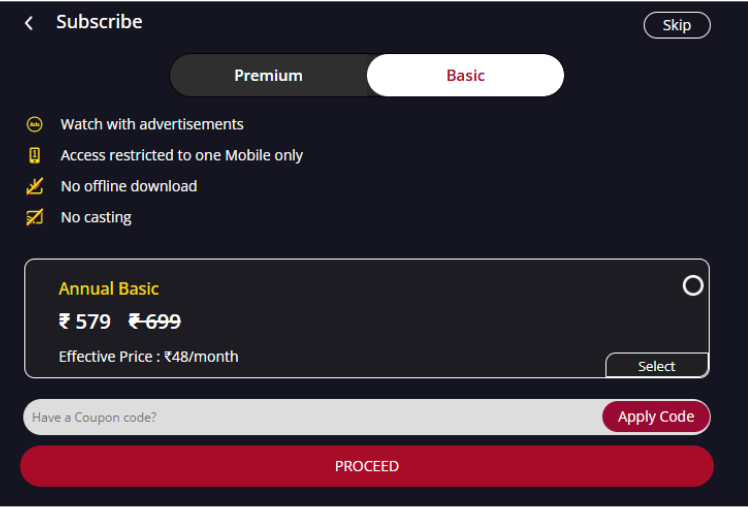Click the Effective Price ₹48/month text
This screenshot has width=748, height=507.
click(x=148, y=357)
